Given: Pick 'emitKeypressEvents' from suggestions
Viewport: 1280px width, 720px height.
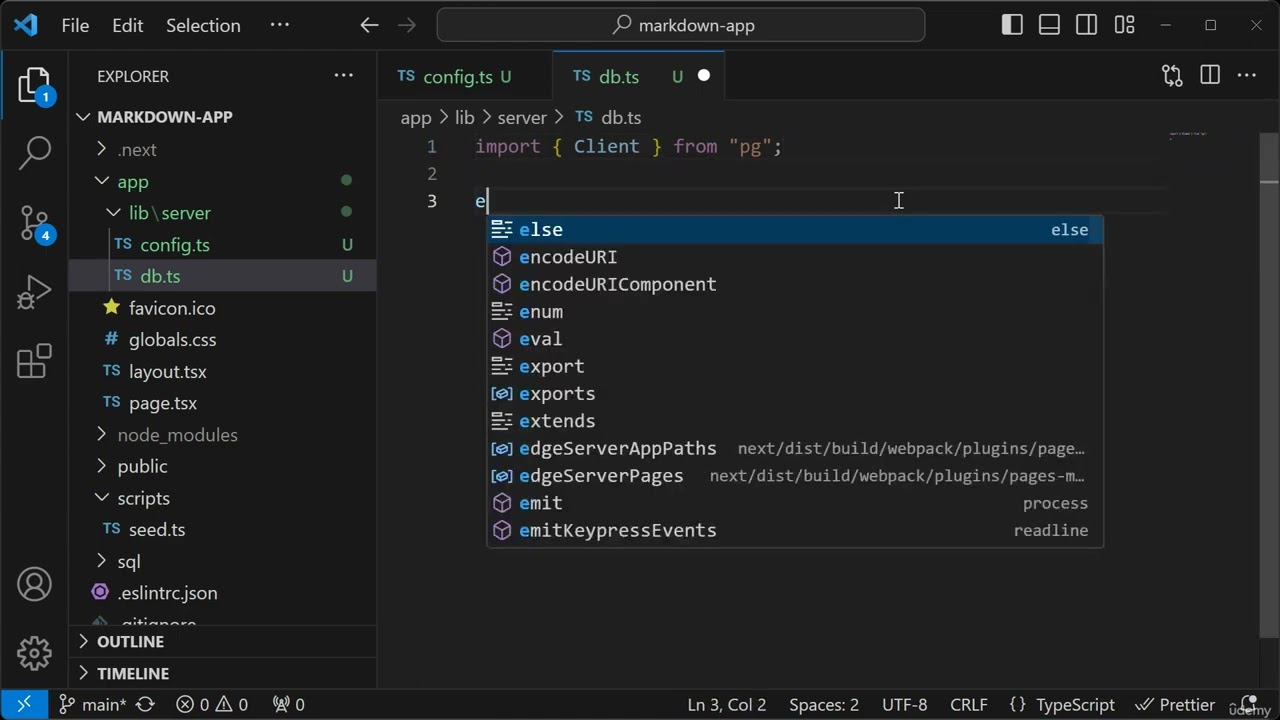Looking at the screenshot, I should [795, 531].
